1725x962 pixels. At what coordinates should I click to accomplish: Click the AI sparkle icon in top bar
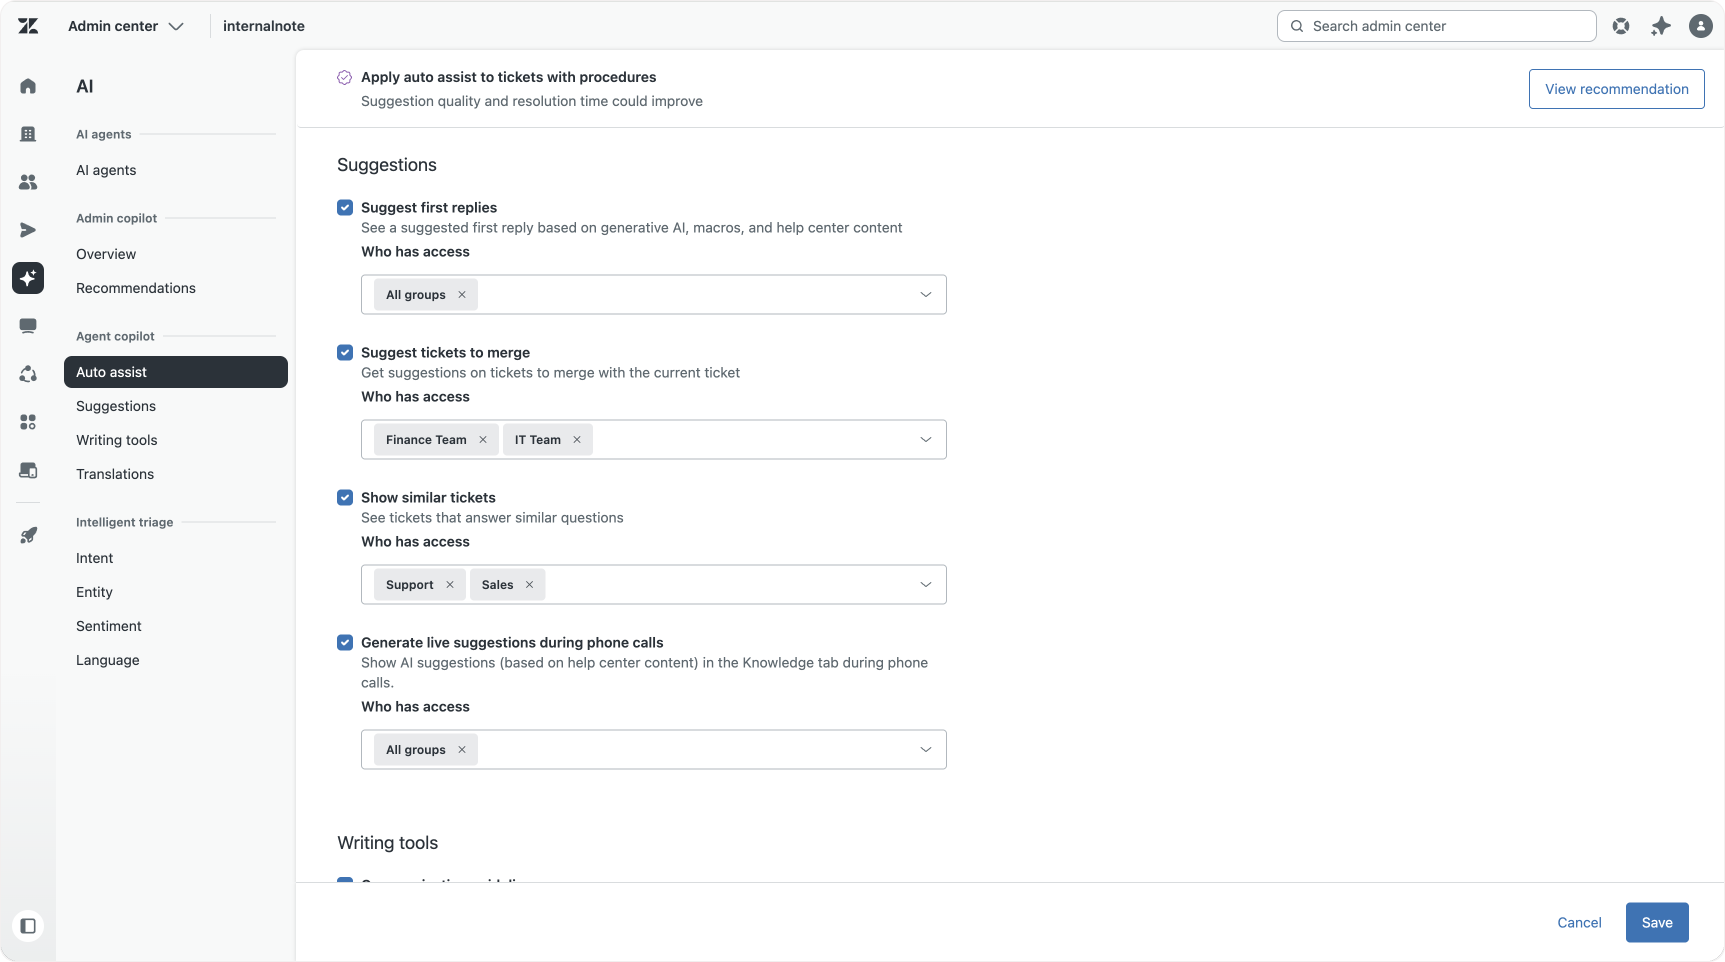pos(1660,26)
